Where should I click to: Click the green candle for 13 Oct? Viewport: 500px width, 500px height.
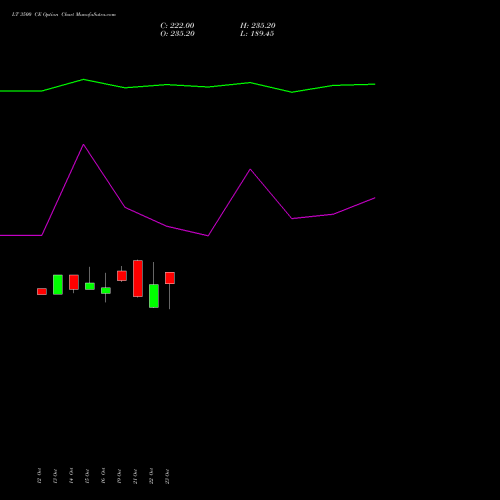pyautogui.click(x=58, y=285)
